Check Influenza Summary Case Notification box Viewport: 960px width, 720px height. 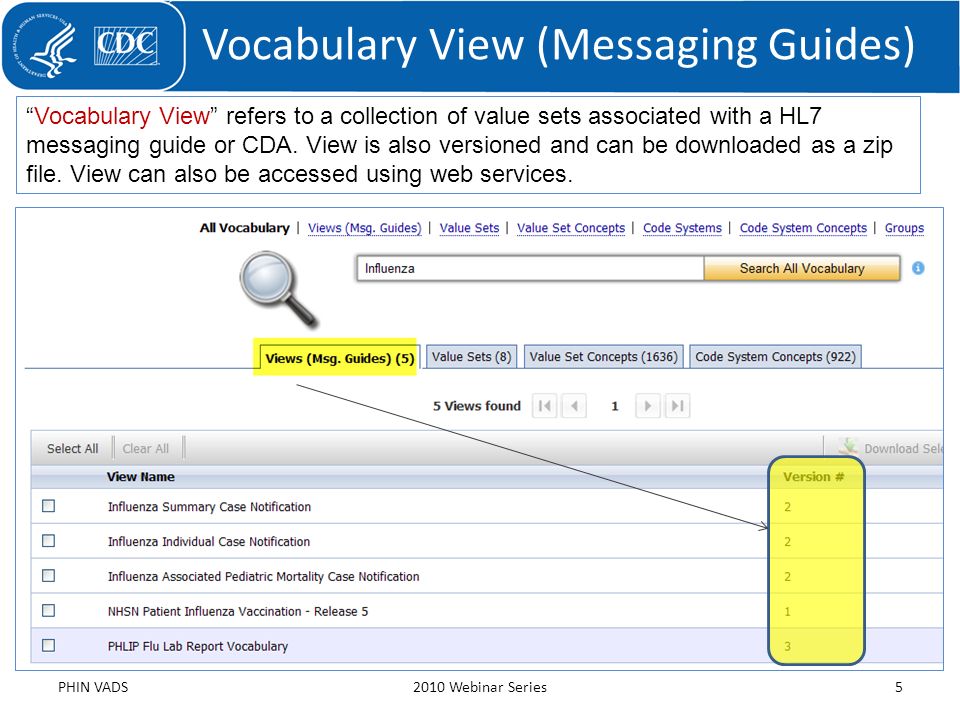(48, 506)
